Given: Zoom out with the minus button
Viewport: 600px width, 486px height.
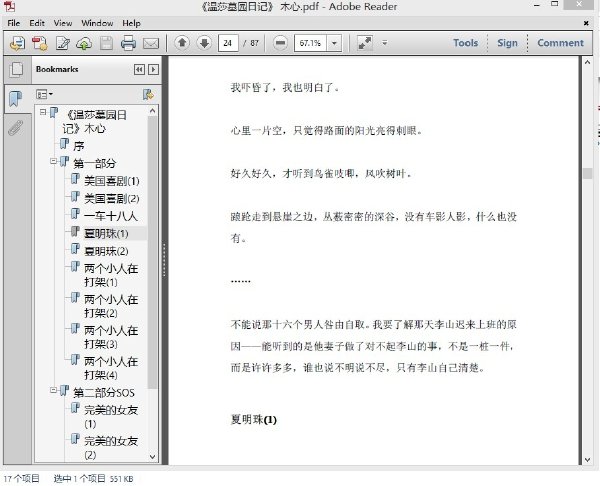Looking at the screenshot, I should (280, 43).
